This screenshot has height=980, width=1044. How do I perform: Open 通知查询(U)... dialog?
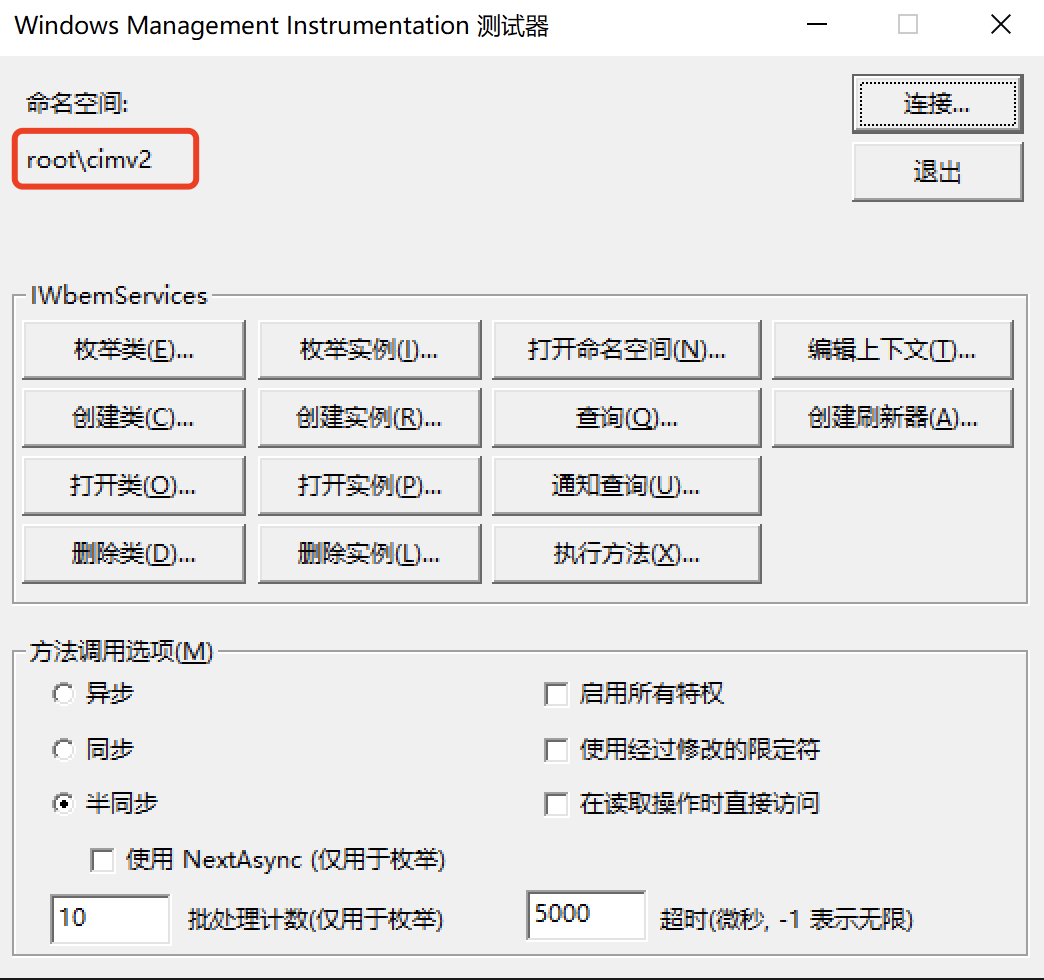pyautogui.click(x=627, y=486)
